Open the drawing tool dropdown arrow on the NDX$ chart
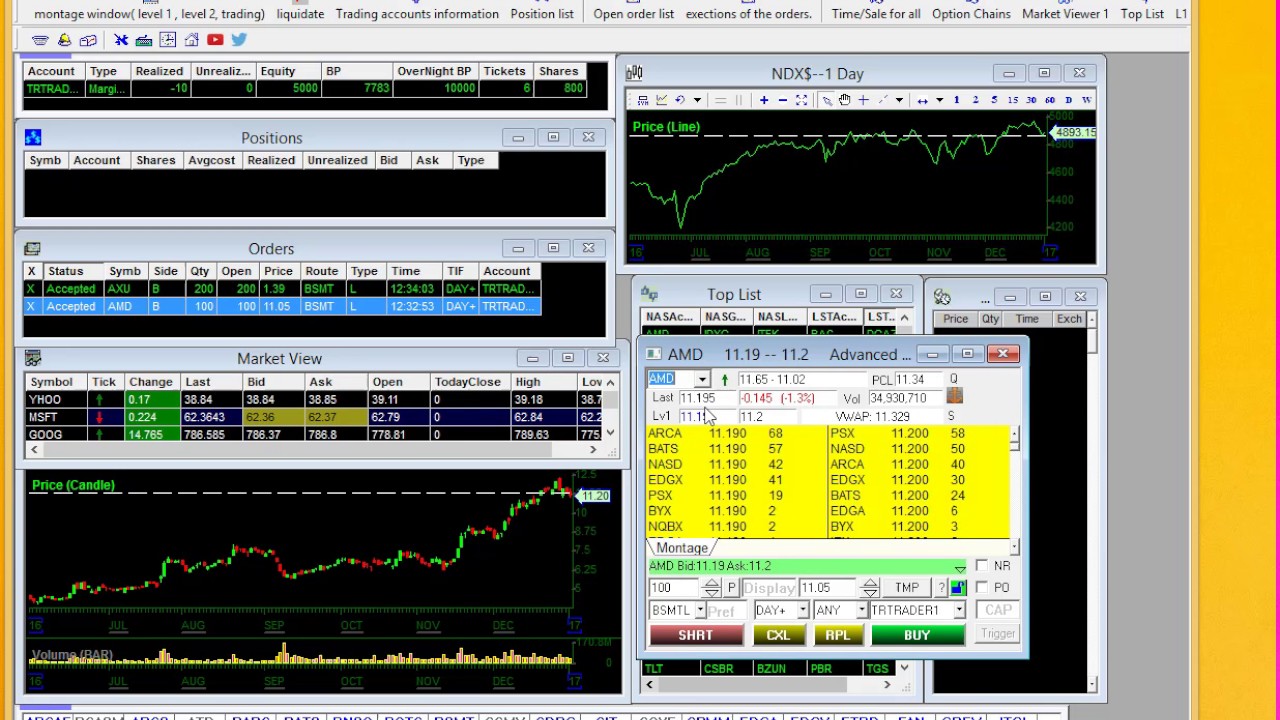This screenshot has width=1280, height=720. pos(899,100)
